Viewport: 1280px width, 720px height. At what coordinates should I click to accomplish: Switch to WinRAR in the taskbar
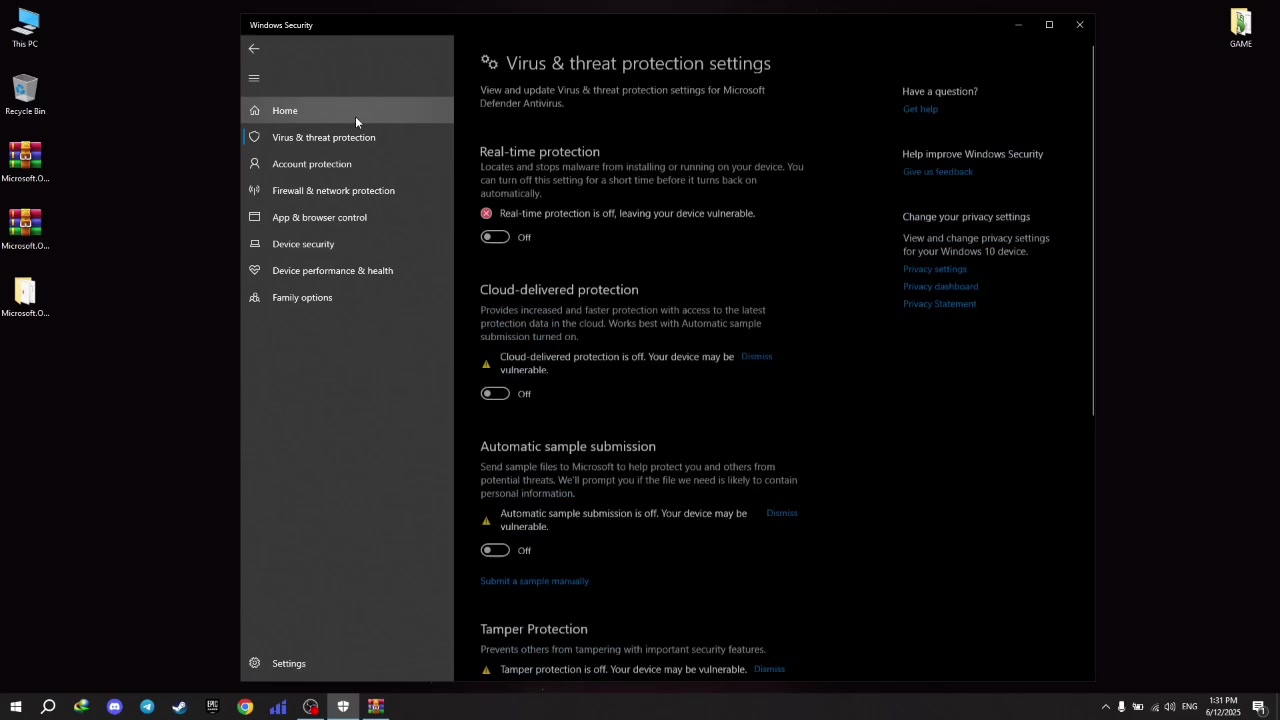376,707
